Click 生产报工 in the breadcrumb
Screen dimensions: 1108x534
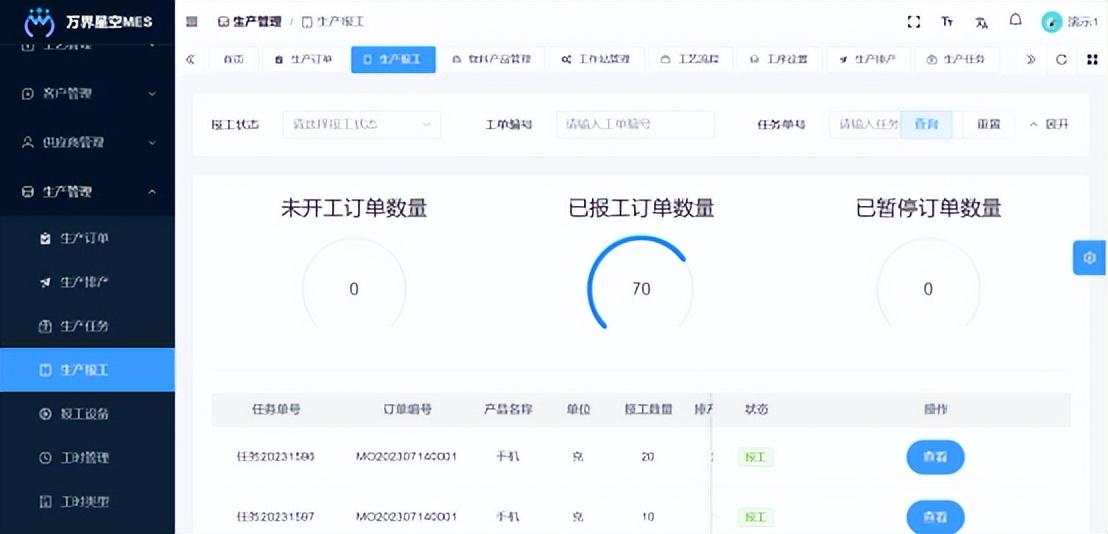334,22
